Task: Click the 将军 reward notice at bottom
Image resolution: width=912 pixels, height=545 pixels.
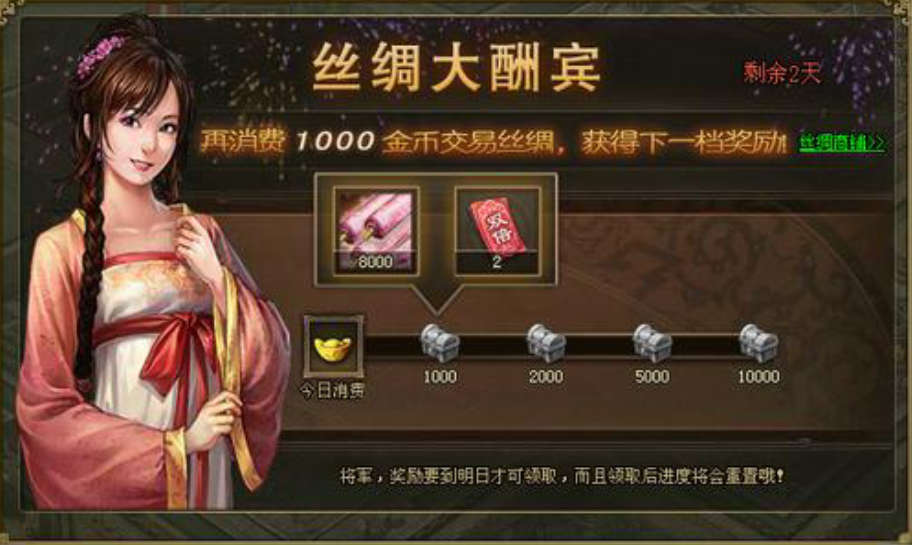Action: [562, 477]
